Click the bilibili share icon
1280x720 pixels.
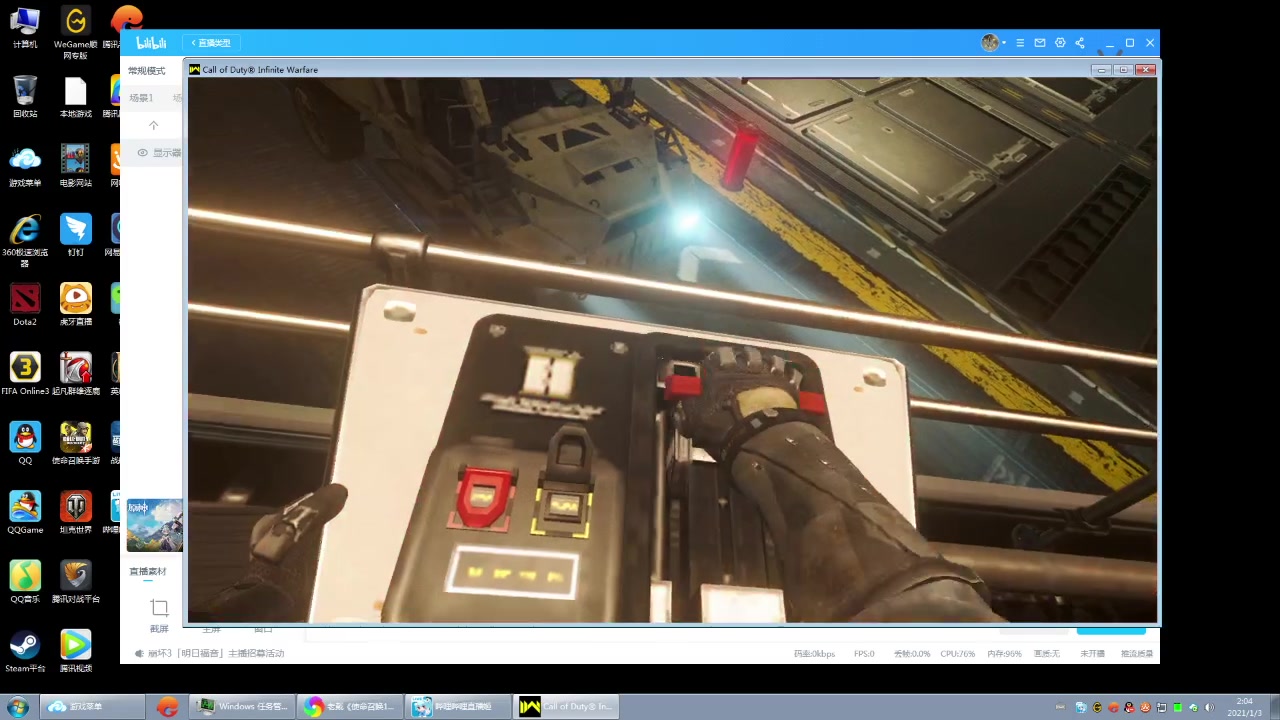(1080, 43)
